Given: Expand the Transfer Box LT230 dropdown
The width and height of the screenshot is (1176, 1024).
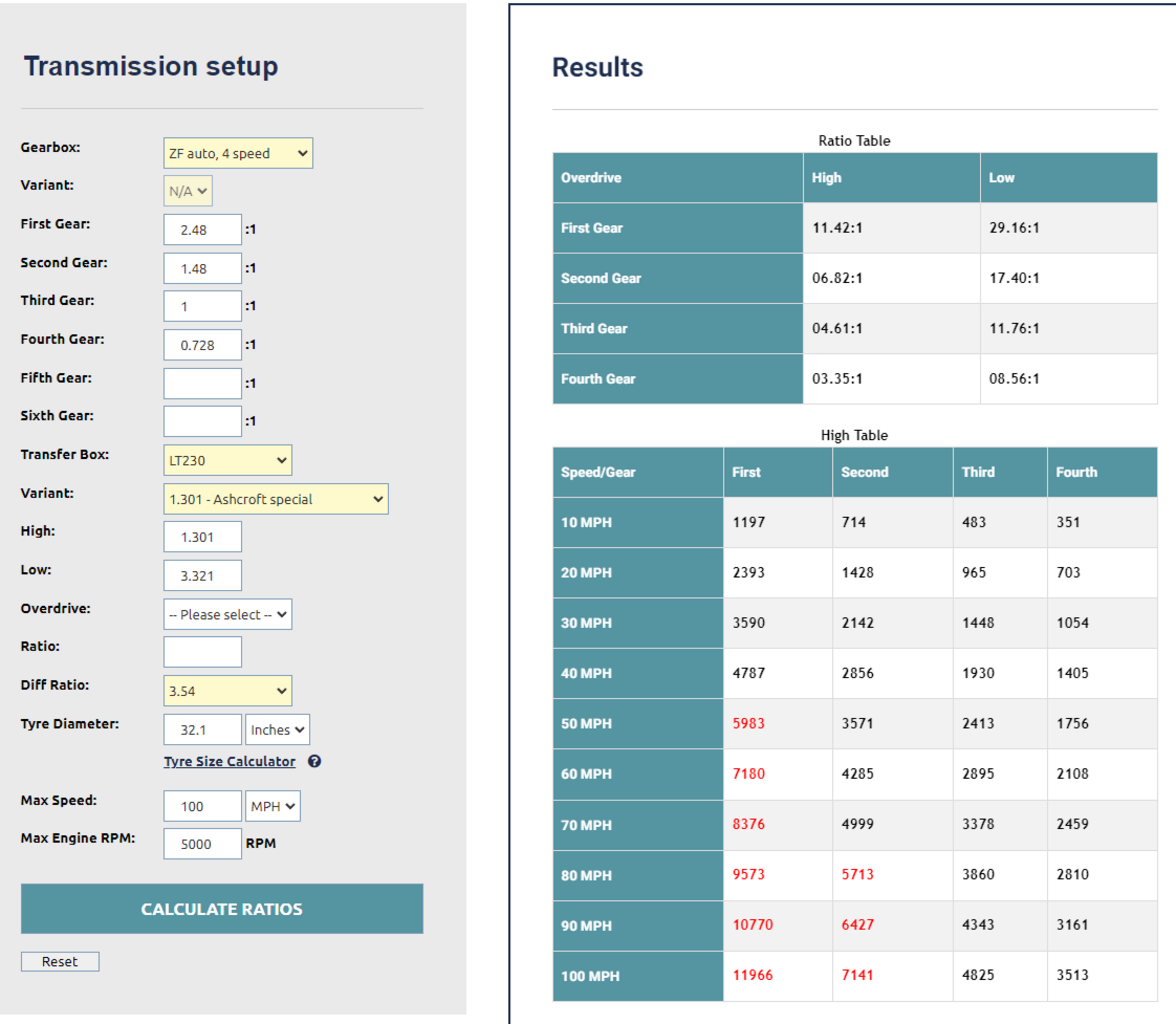Looking at the screenshot, I should tap(227, 461).
